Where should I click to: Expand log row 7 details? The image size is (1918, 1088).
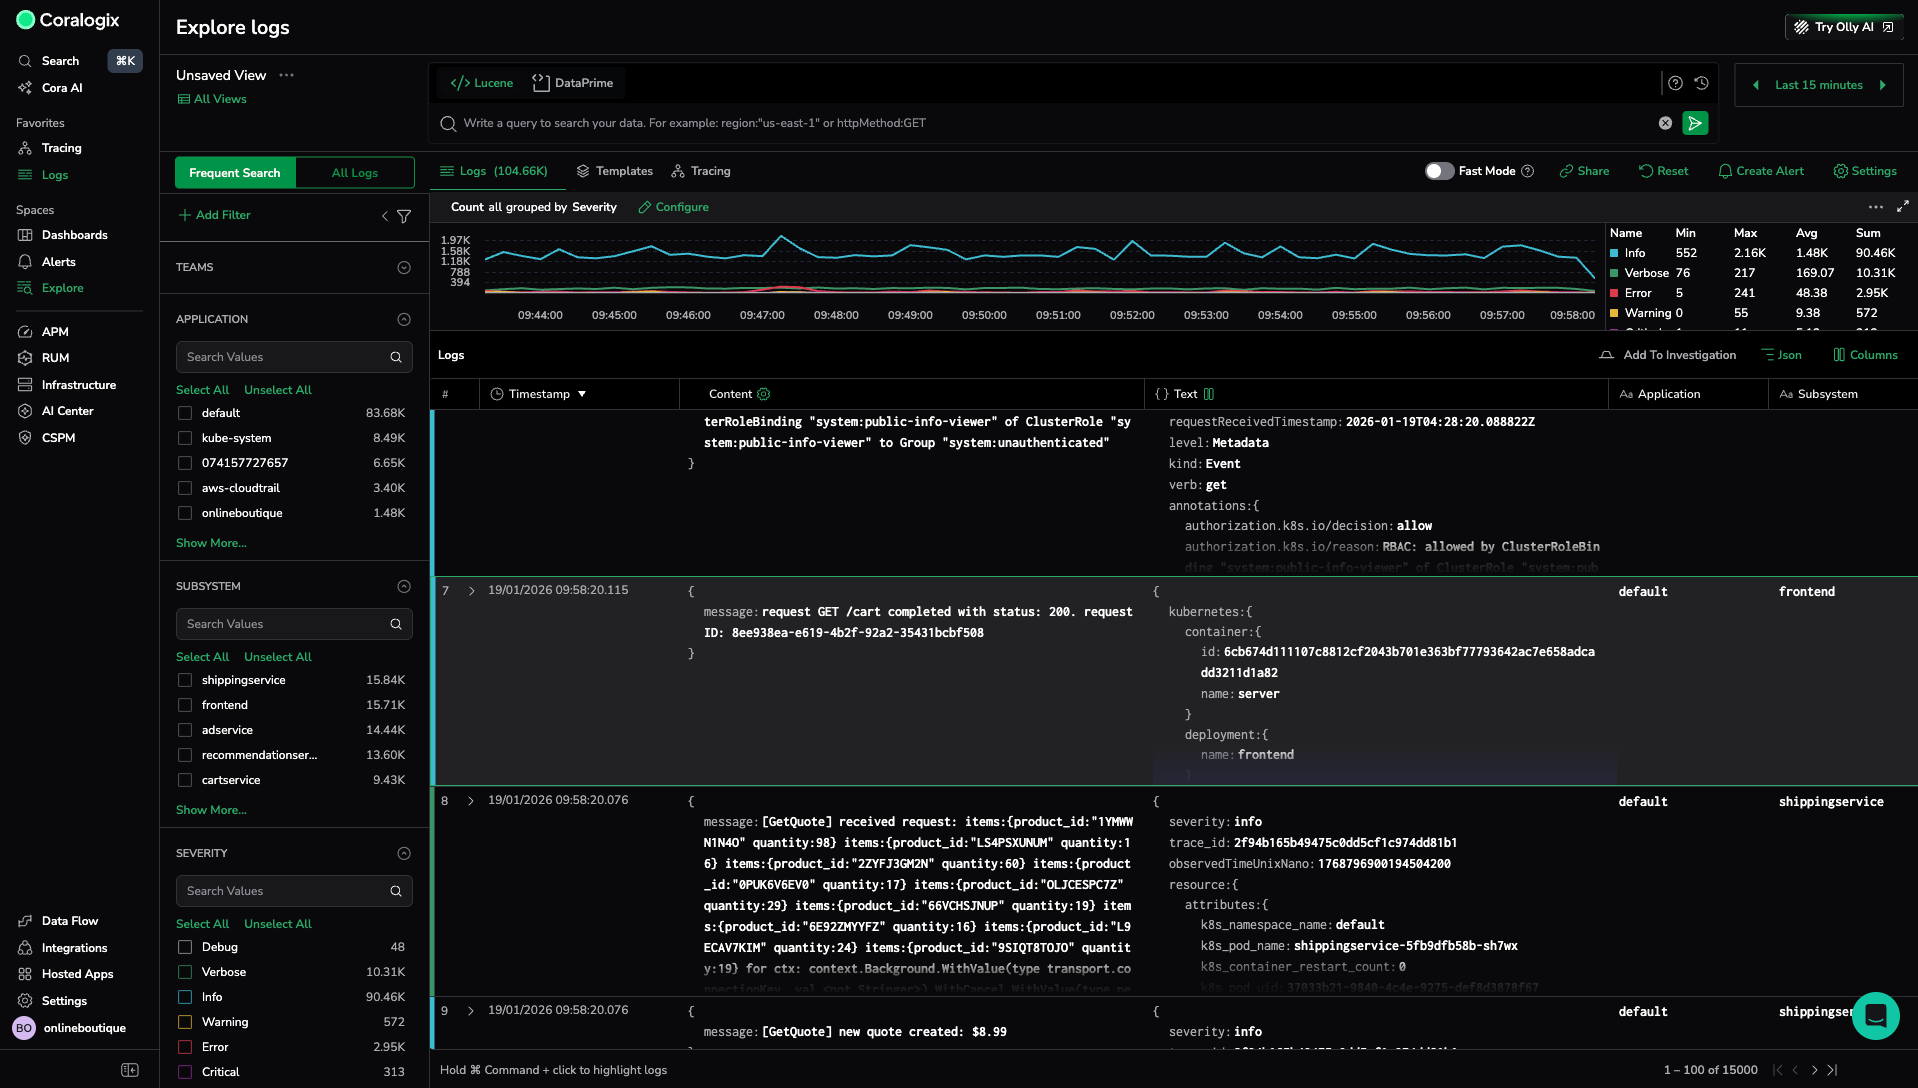click(471, 591)
